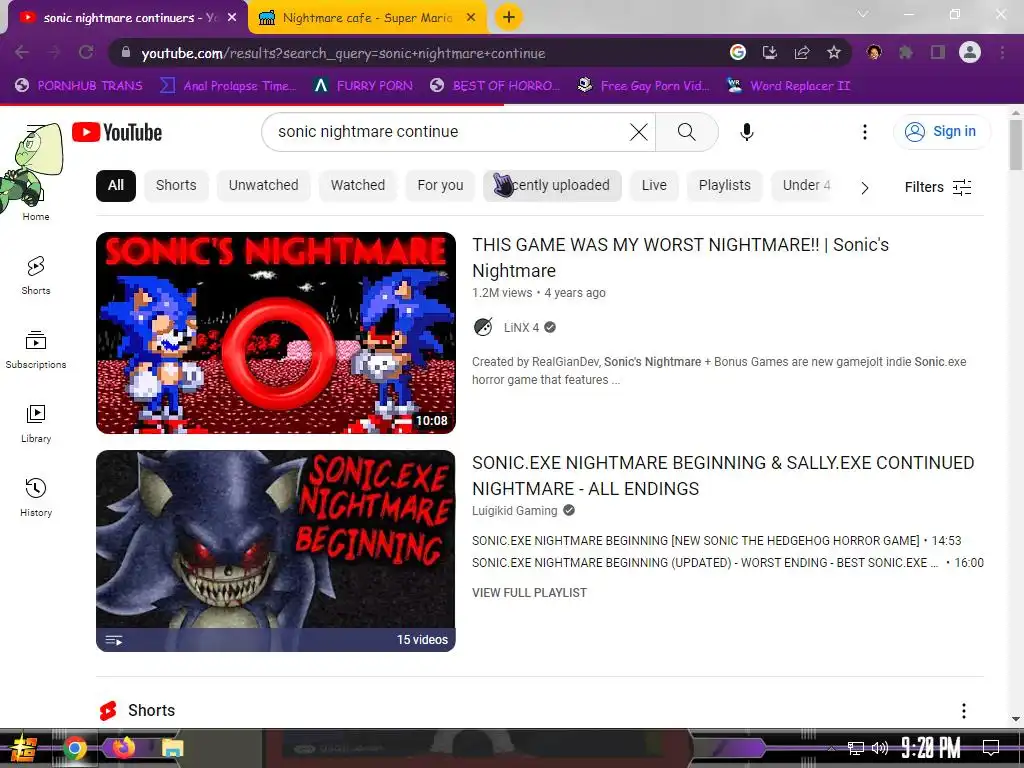The height and width of the screenshot is (768, 1024).
Task: Open the YouTube home logo
Action: coord(117,133)
